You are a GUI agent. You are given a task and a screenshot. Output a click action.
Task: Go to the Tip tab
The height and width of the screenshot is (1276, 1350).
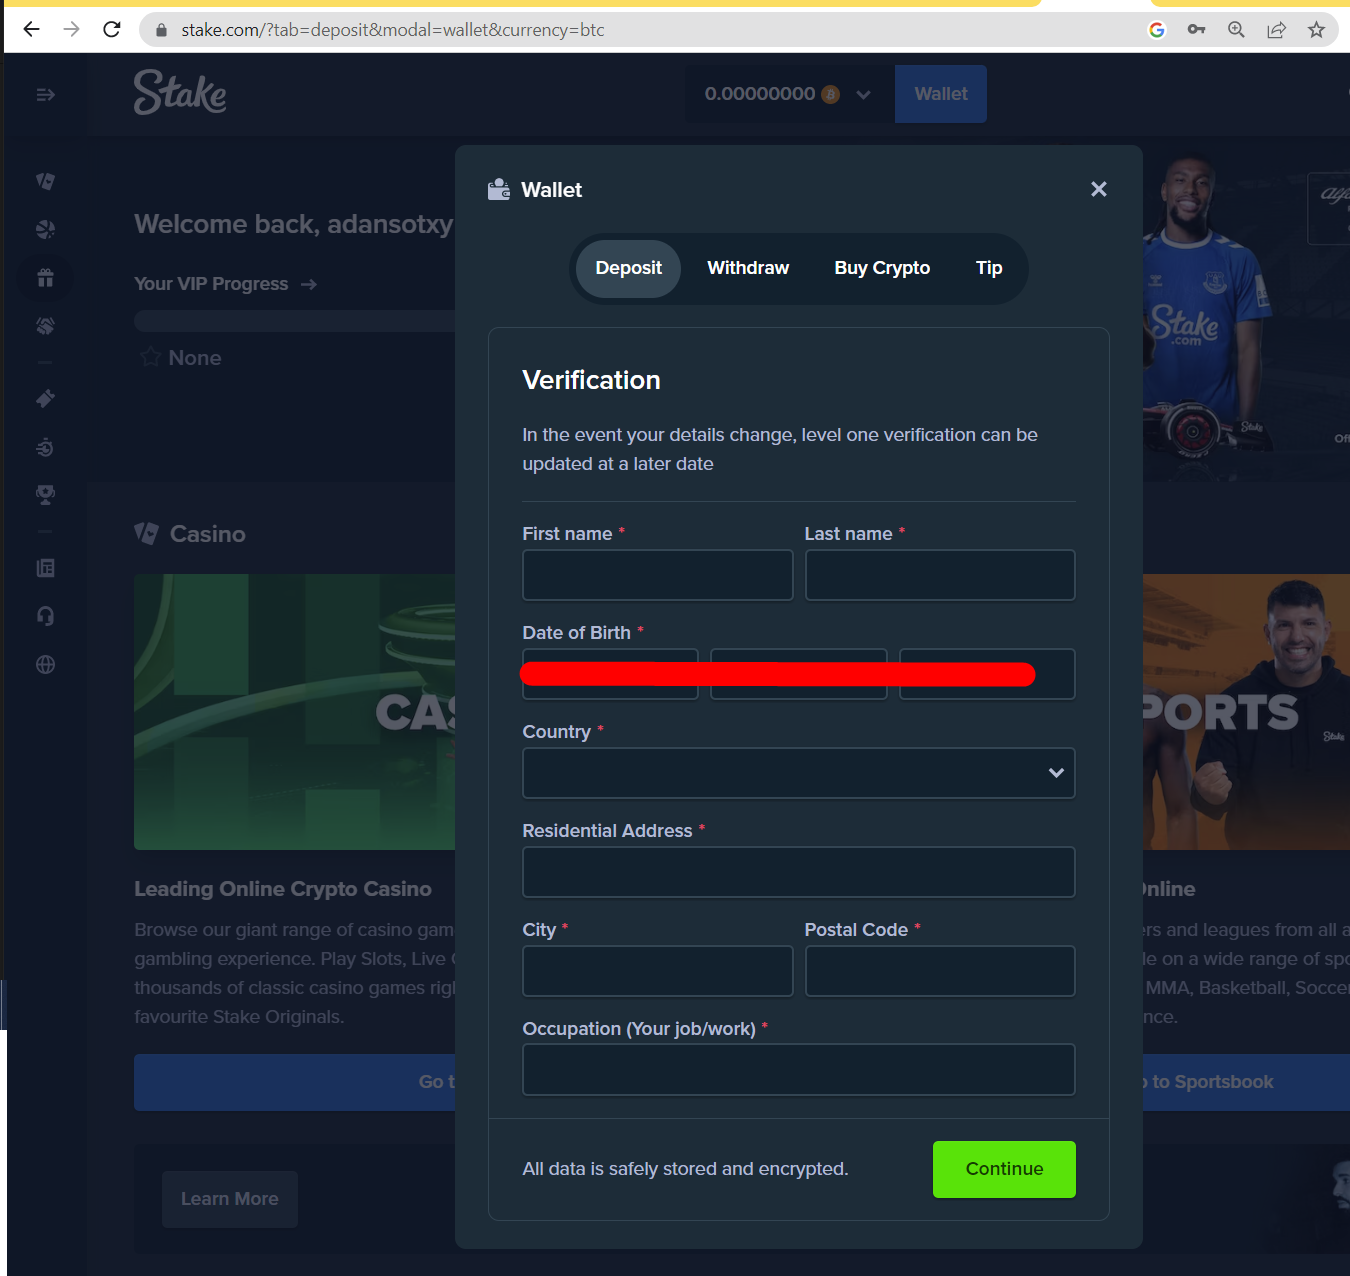(x=988, y=268)
